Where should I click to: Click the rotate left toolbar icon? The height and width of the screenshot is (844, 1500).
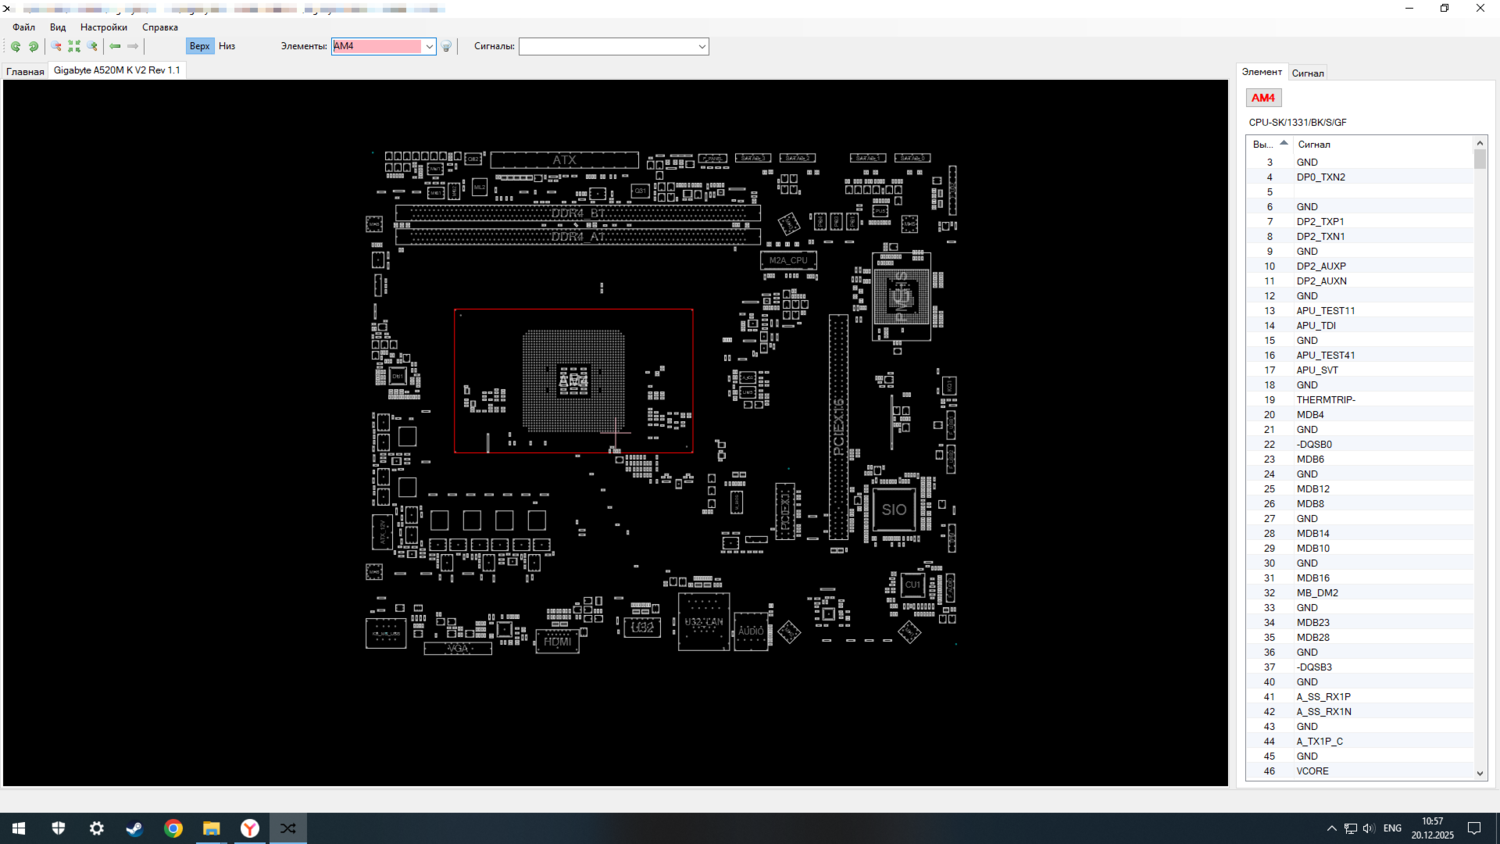16,46
